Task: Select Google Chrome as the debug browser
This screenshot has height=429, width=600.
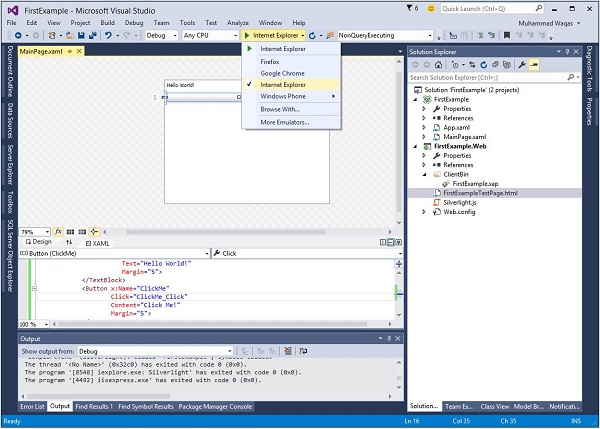Action: 283,72
